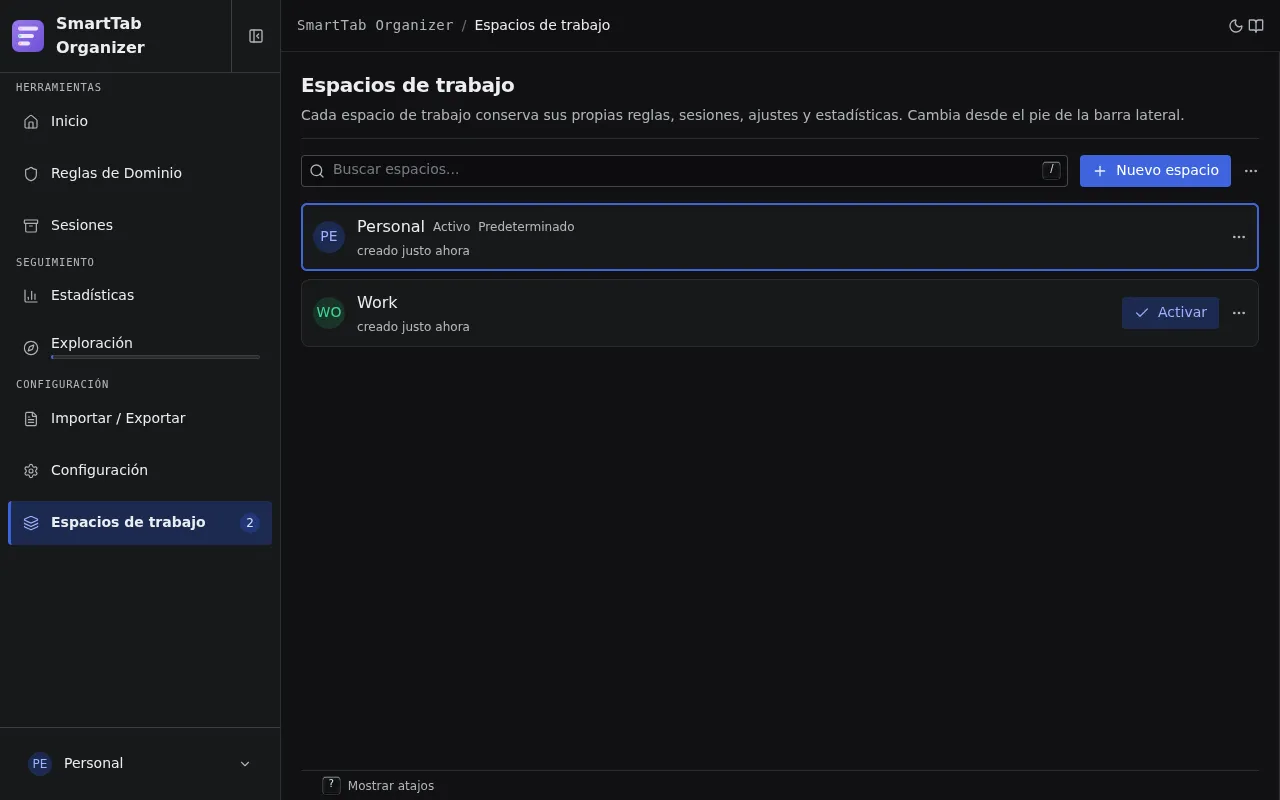Image resolution: width=1280 pixels, height=800 pixels.
Task: Click the Activo label
Action: click(x=451, y=227)
